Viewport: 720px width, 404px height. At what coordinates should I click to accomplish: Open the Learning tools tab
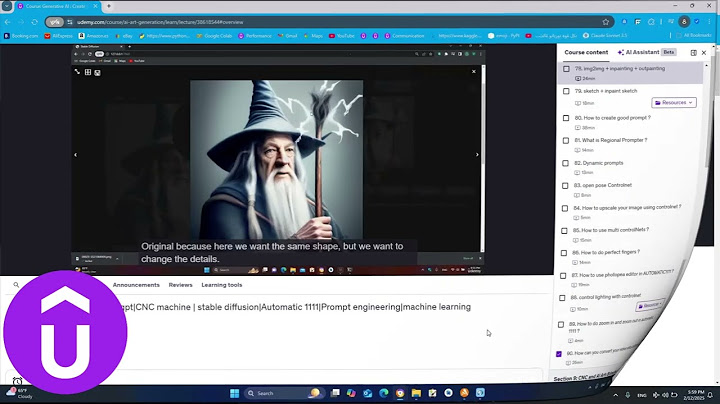[222, 285]
